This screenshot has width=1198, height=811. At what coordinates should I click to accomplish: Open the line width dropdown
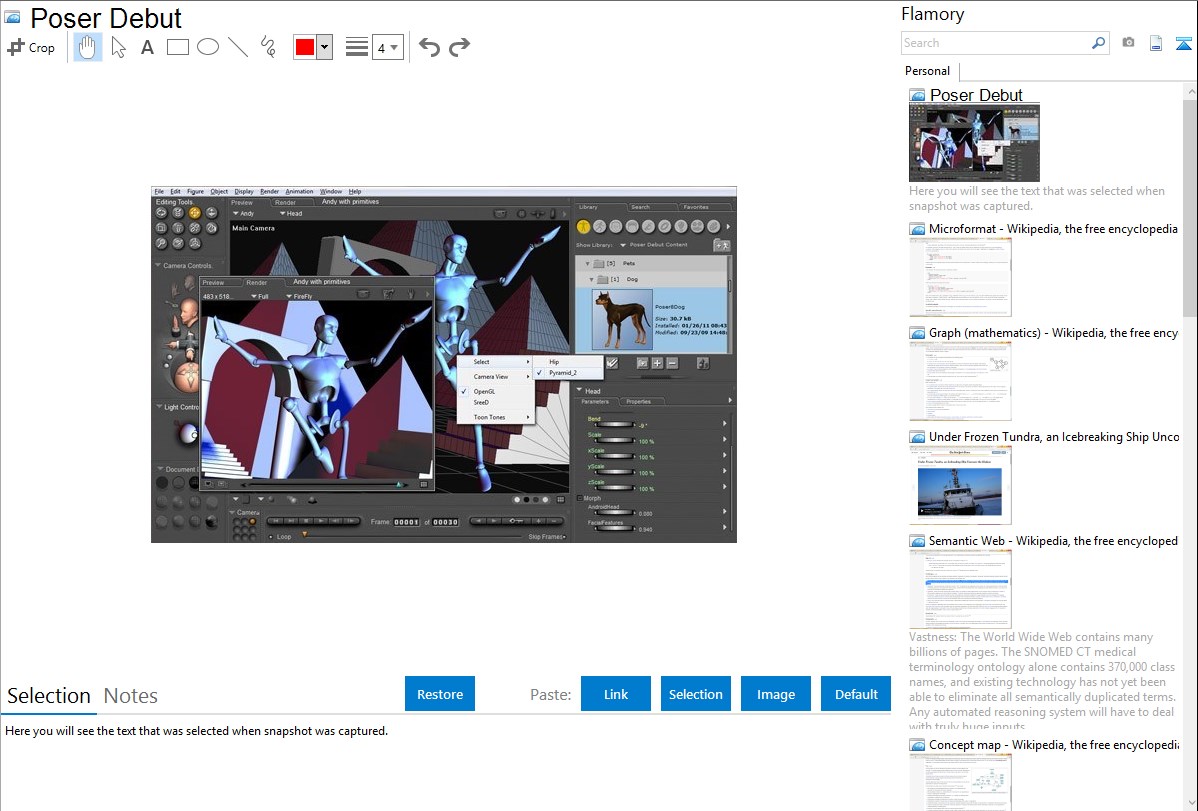pyautogui.click(x=387, y=47)
